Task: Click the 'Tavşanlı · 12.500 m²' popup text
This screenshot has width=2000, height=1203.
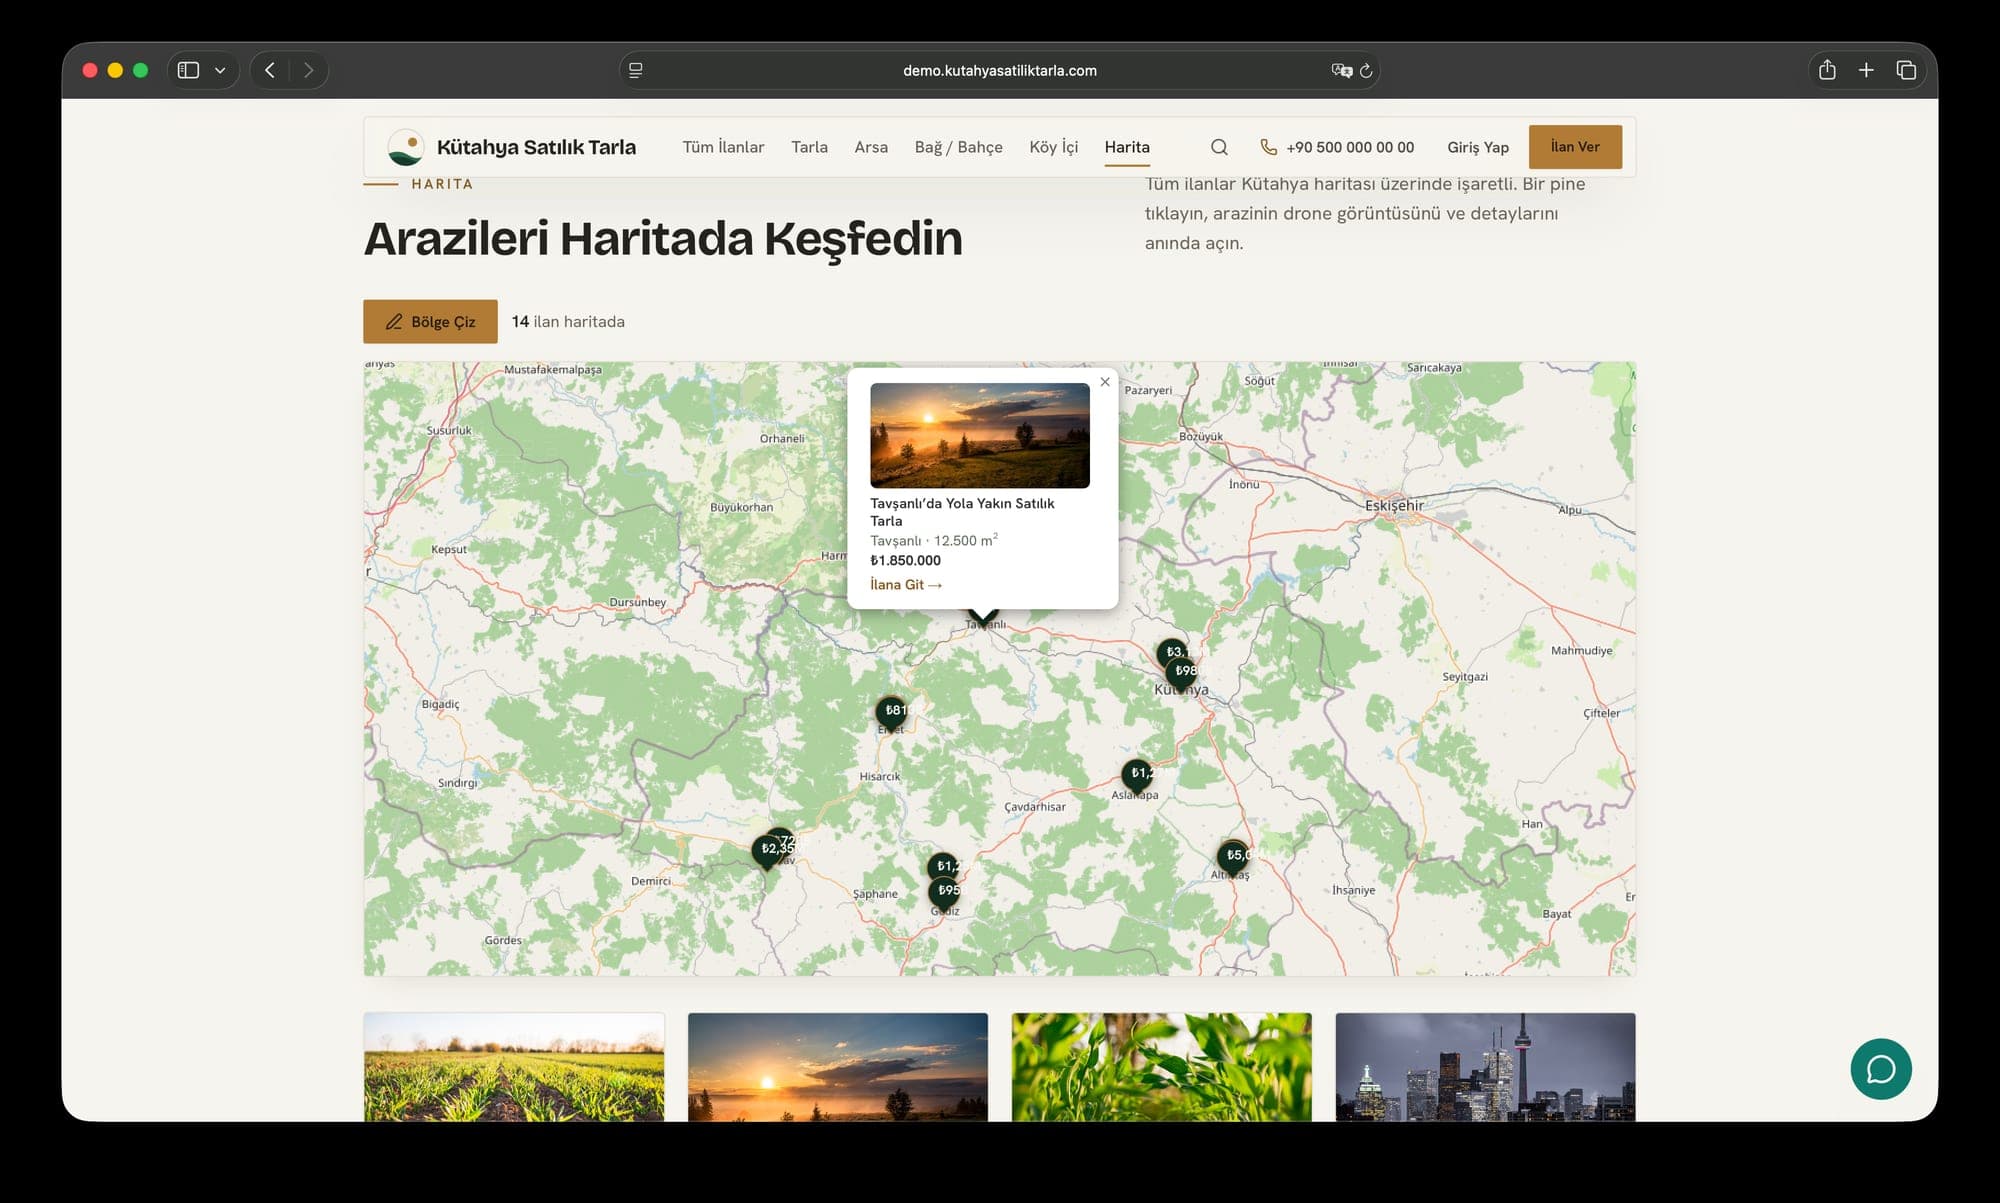Action: [x=934, y=540]
